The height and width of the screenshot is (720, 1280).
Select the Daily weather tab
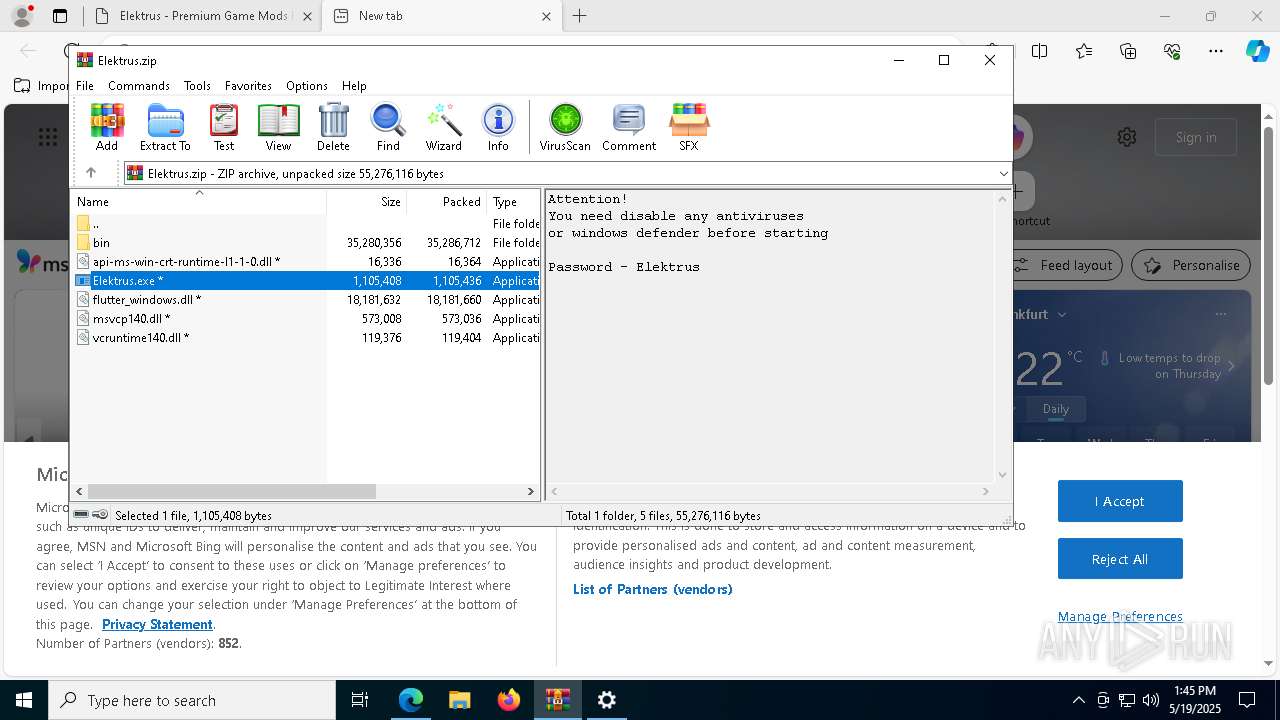click(1056, 408)
